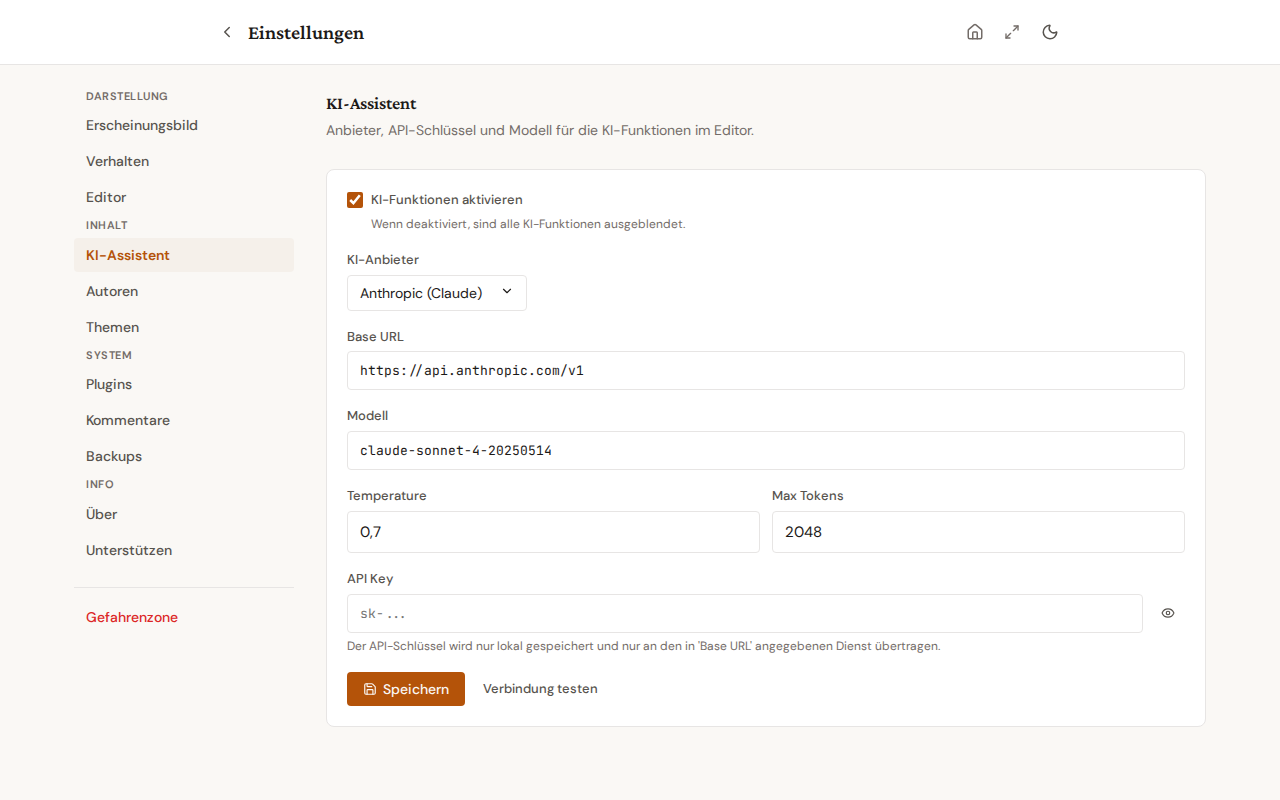Reveal API key with the eye icon

[x=1168, y=613]
